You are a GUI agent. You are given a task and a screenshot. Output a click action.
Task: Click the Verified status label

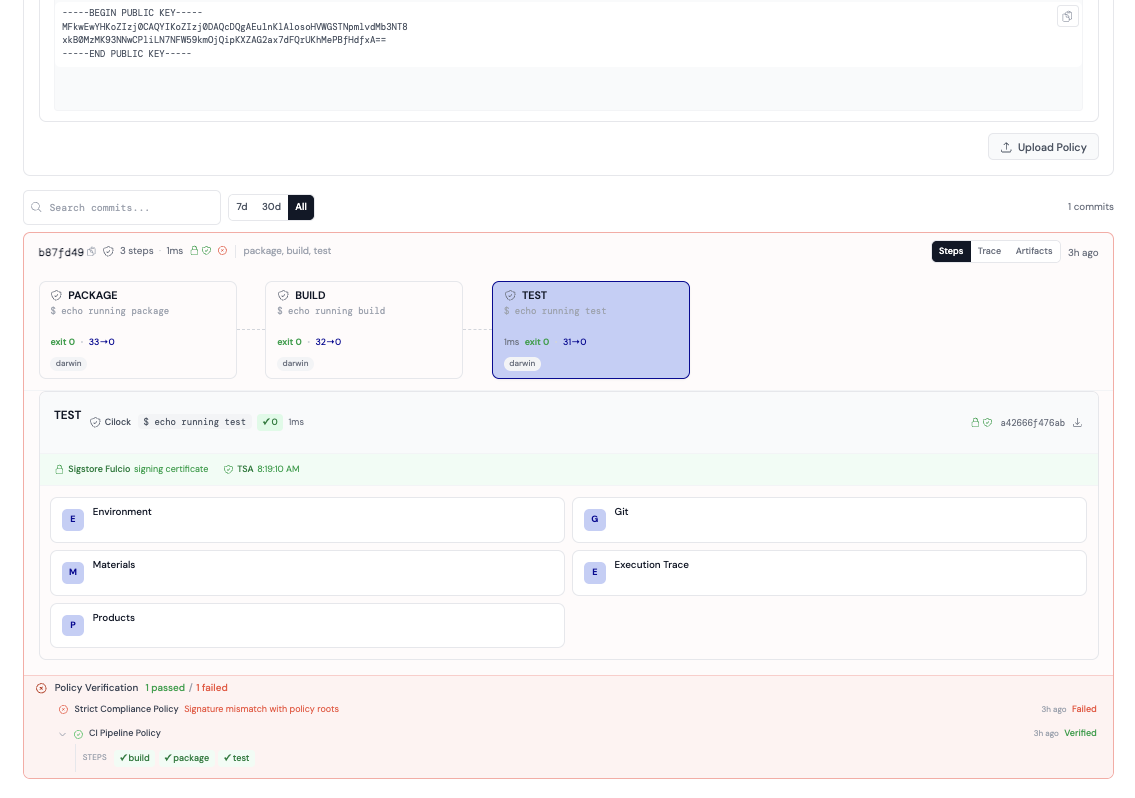point(1080,734)
